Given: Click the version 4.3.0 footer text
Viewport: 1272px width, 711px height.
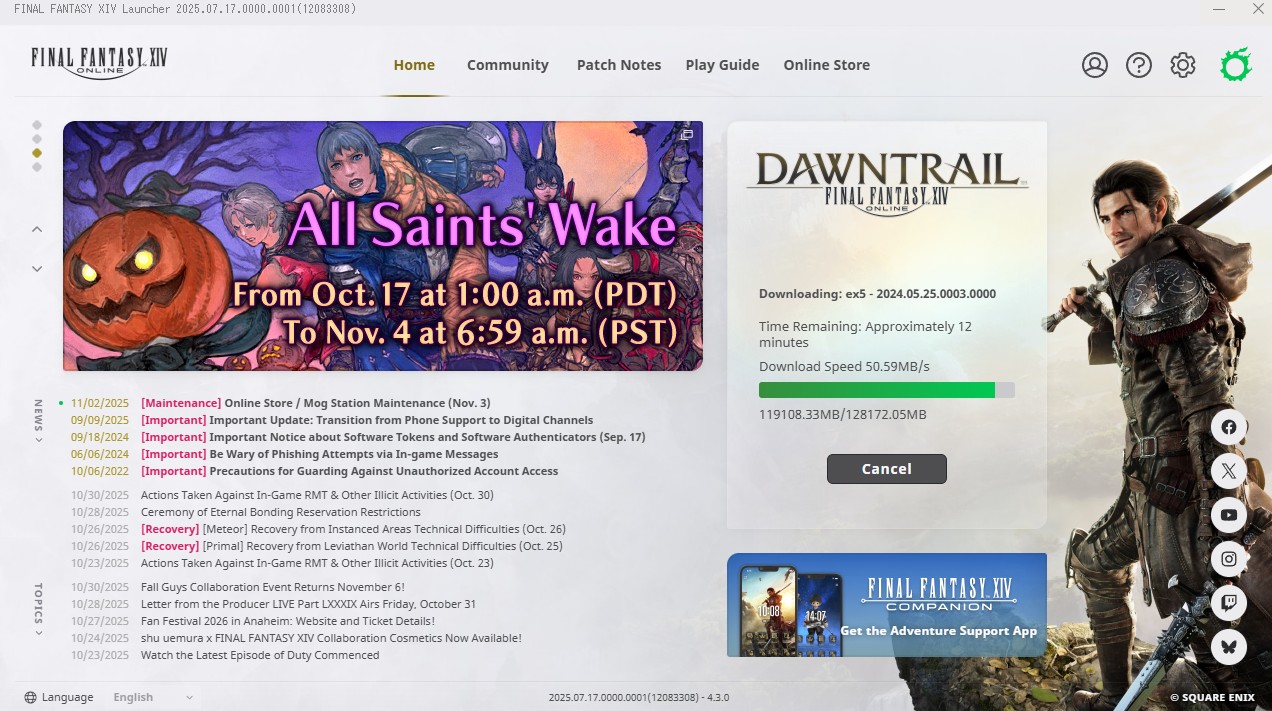Looking at the screenshot, I should (639, 697).
